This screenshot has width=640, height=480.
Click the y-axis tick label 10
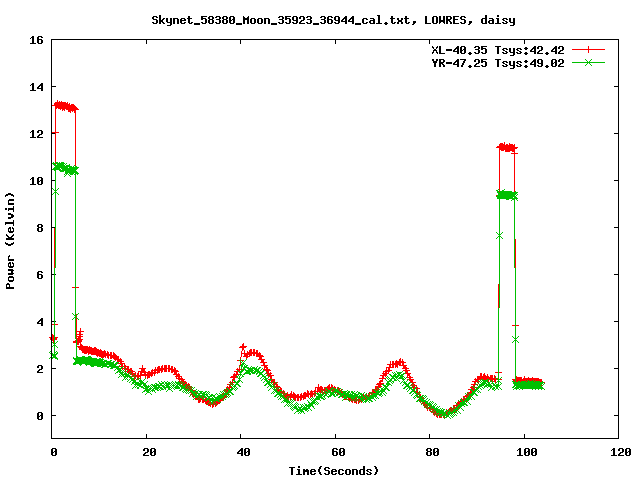tap(35, 181)
